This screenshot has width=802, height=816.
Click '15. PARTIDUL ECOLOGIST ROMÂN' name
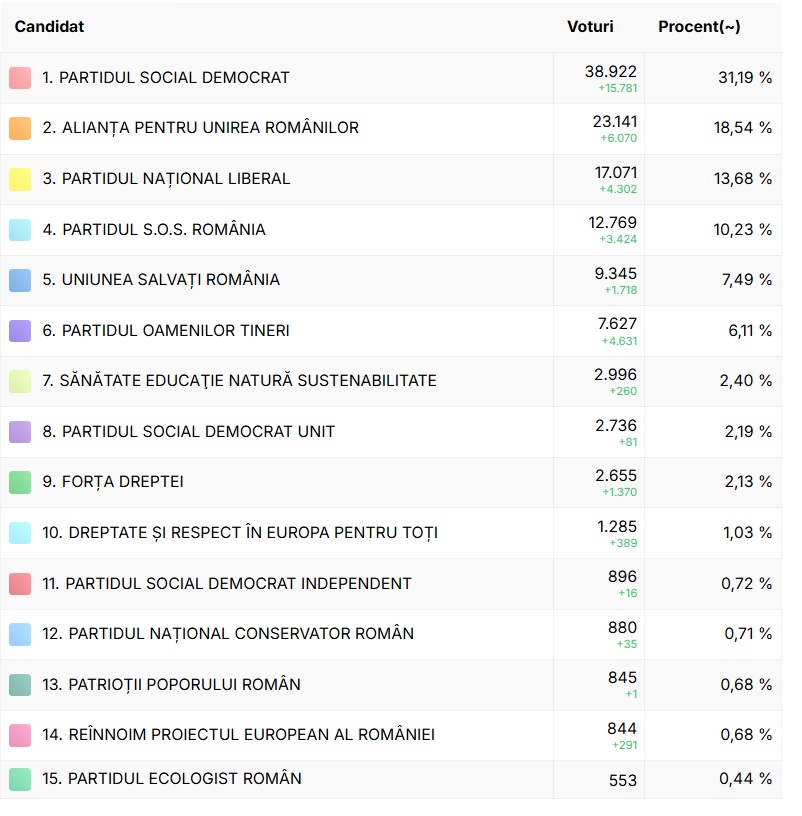pyautogui.click(x=172, y=779)
